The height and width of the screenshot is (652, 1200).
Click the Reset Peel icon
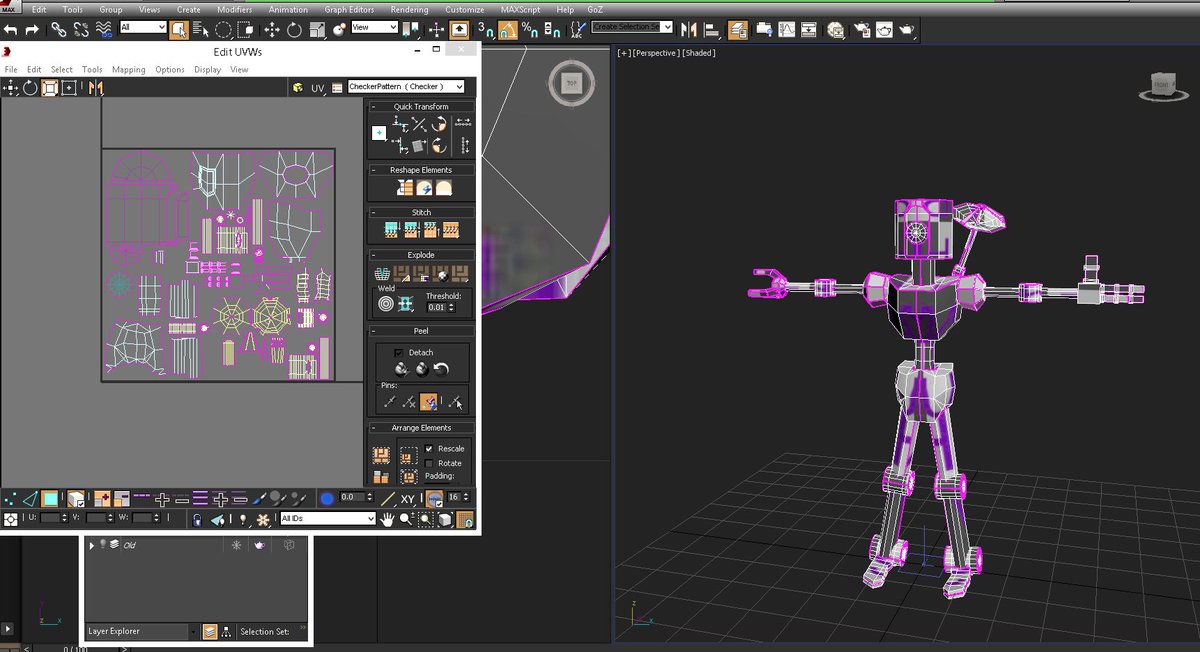(443, 369)
